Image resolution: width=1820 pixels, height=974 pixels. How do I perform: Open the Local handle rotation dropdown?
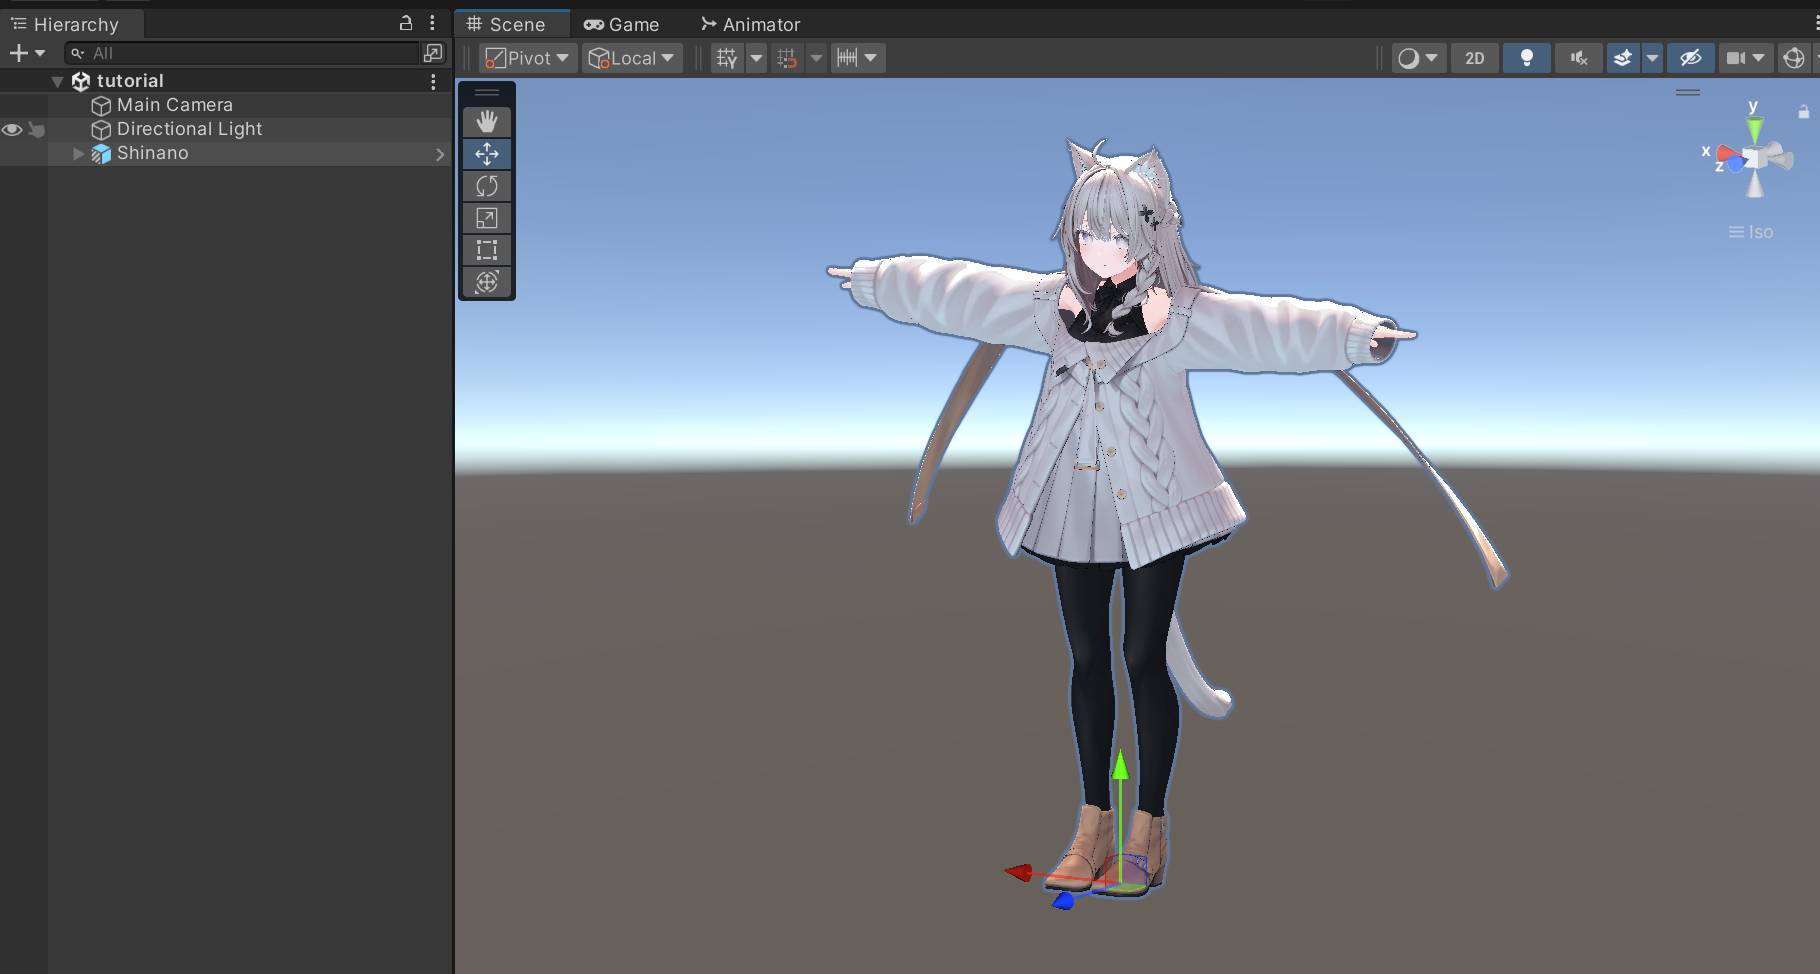tap(631, 58)
